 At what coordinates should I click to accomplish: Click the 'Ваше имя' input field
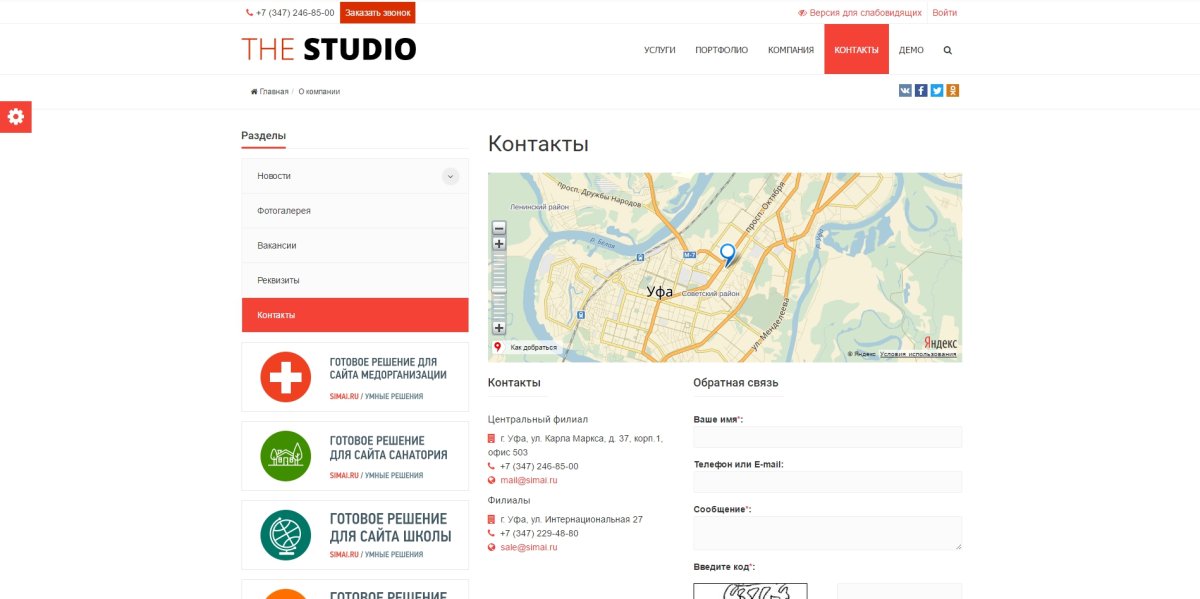(x=827, y=437)
